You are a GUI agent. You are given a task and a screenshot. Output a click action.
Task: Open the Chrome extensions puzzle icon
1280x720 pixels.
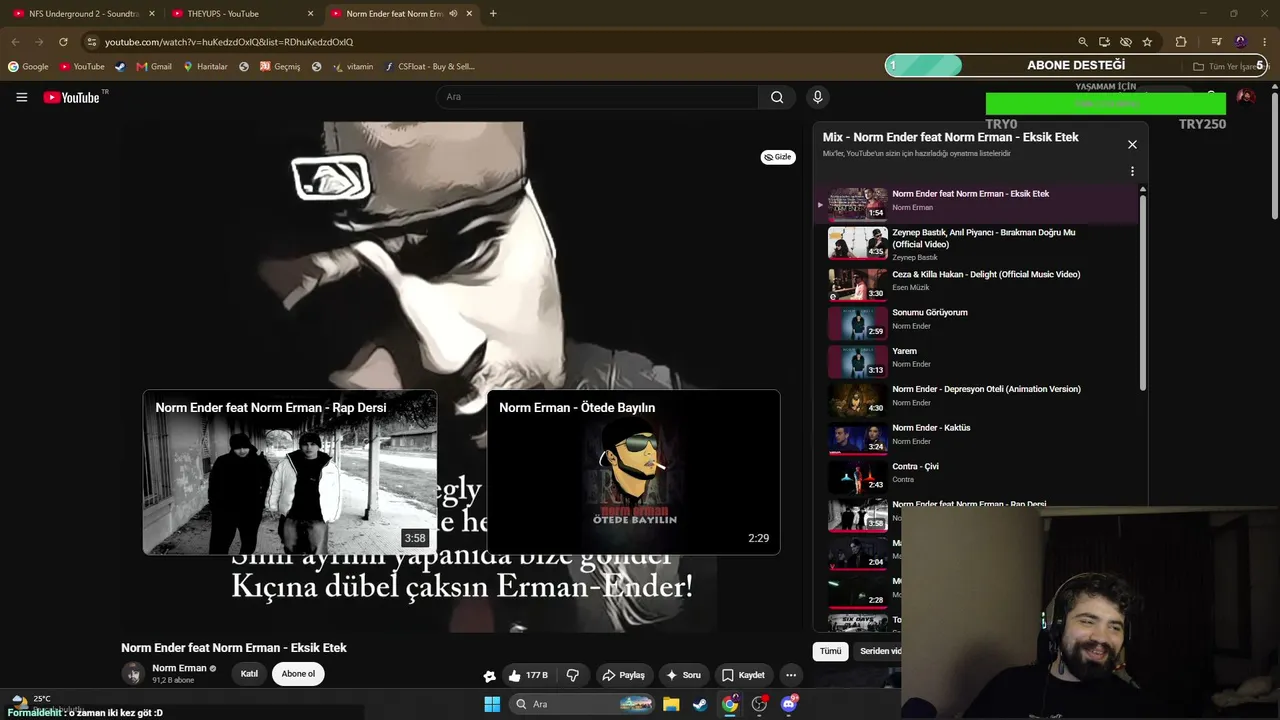(1181, 42)
